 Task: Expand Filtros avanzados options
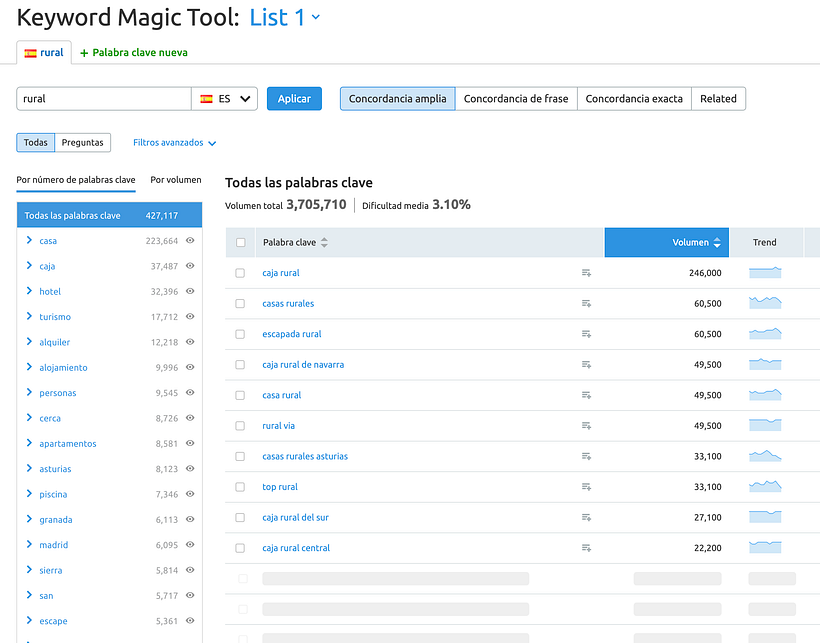pos(174,143)
